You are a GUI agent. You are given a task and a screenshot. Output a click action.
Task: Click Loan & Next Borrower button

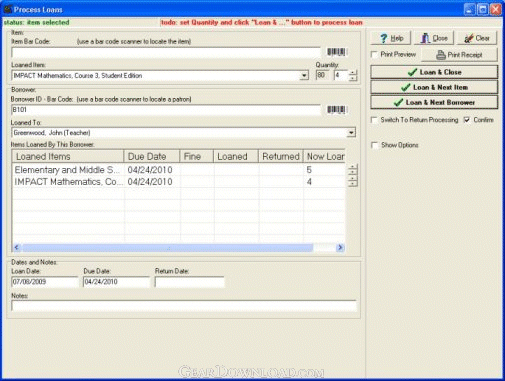coord(434,102)
